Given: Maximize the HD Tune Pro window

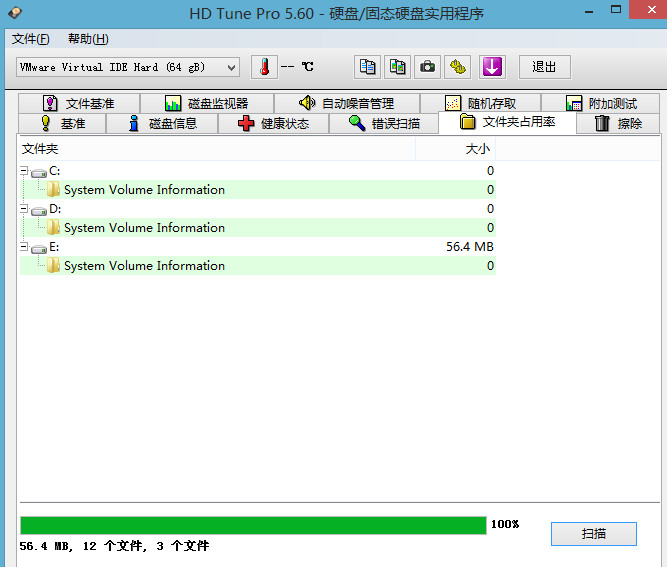Looking at the screenshot, I should tap(616, 10).
